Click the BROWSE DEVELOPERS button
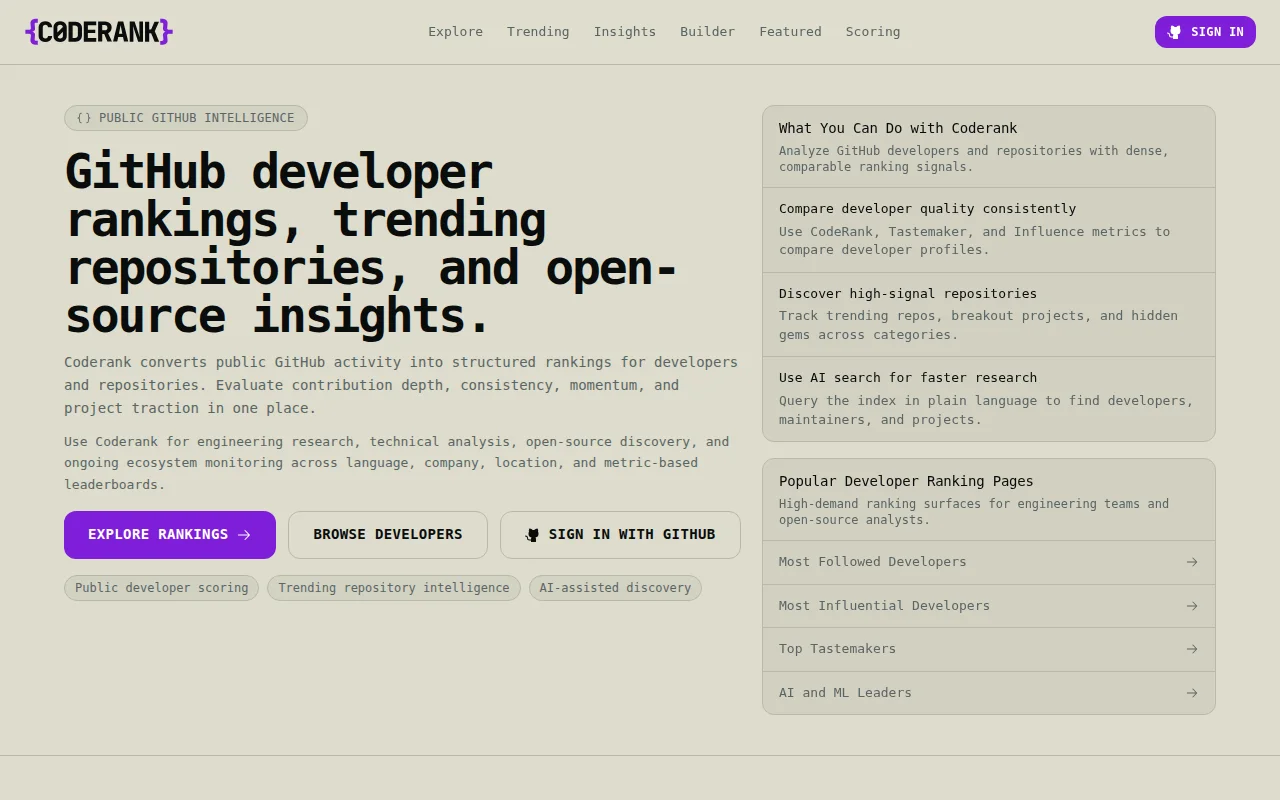Image resolution: width=1280 pixels, height=800 pixels. tap(388, 535)
